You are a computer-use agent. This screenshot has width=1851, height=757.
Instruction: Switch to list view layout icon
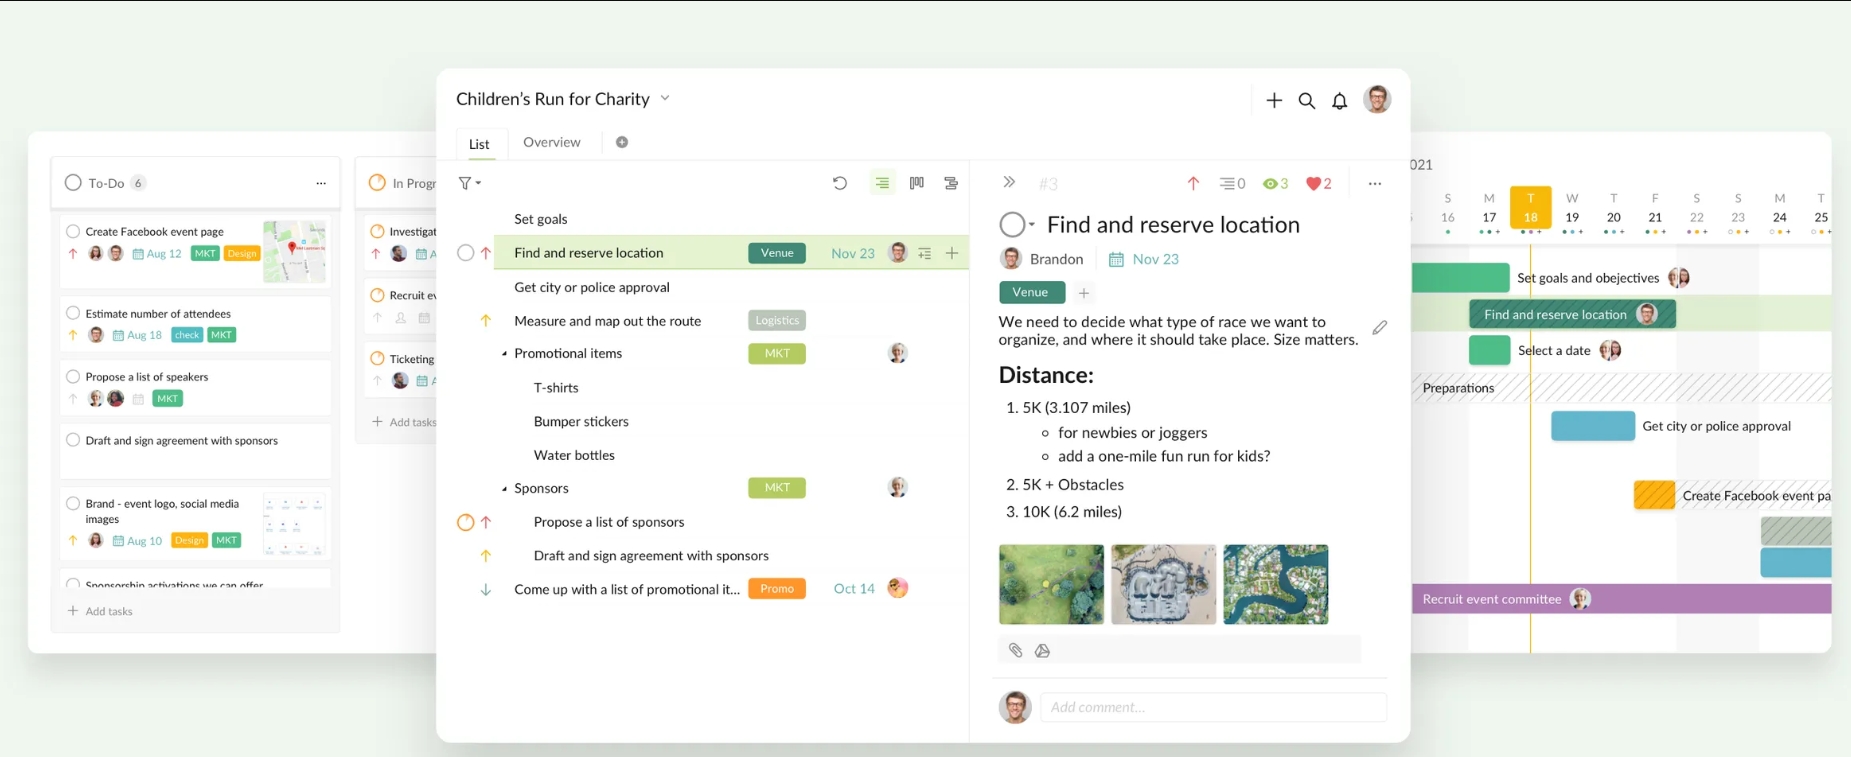[882, 183]
